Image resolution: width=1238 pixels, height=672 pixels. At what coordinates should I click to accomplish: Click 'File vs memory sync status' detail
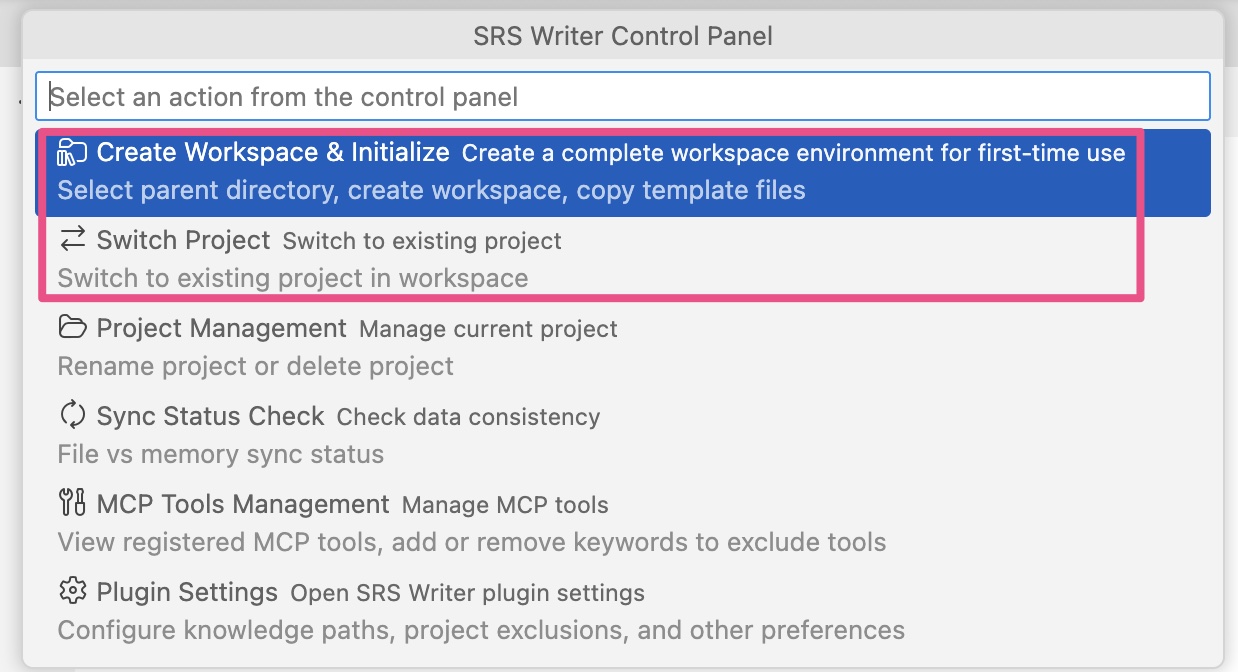click(221, 454)
